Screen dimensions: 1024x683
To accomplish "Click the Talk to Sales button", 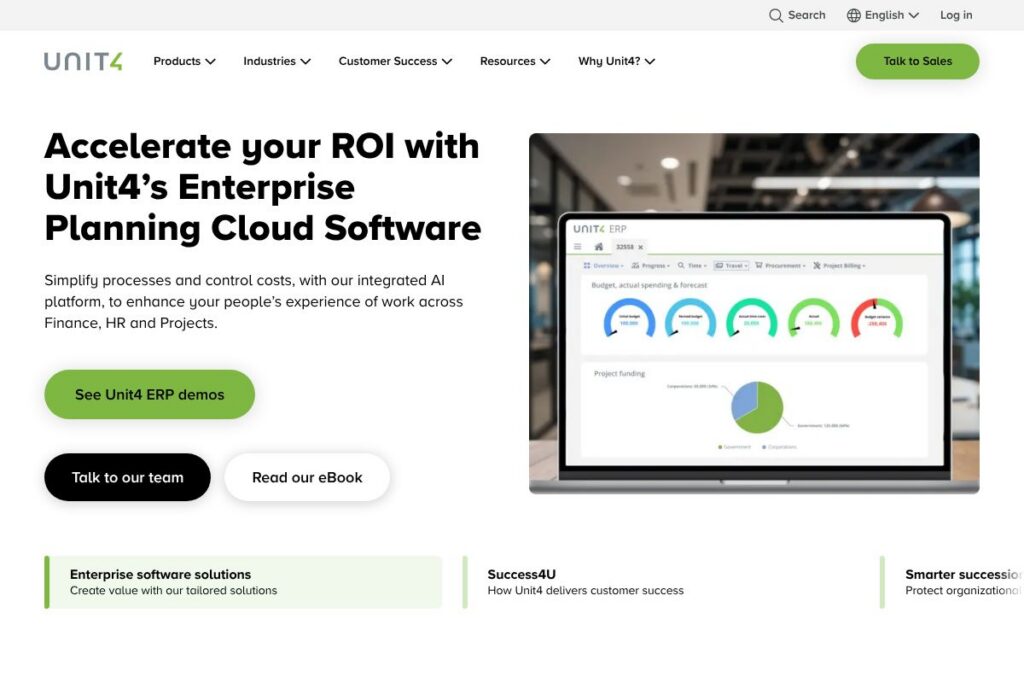I will pyautogui.click(x=917, y=61).
